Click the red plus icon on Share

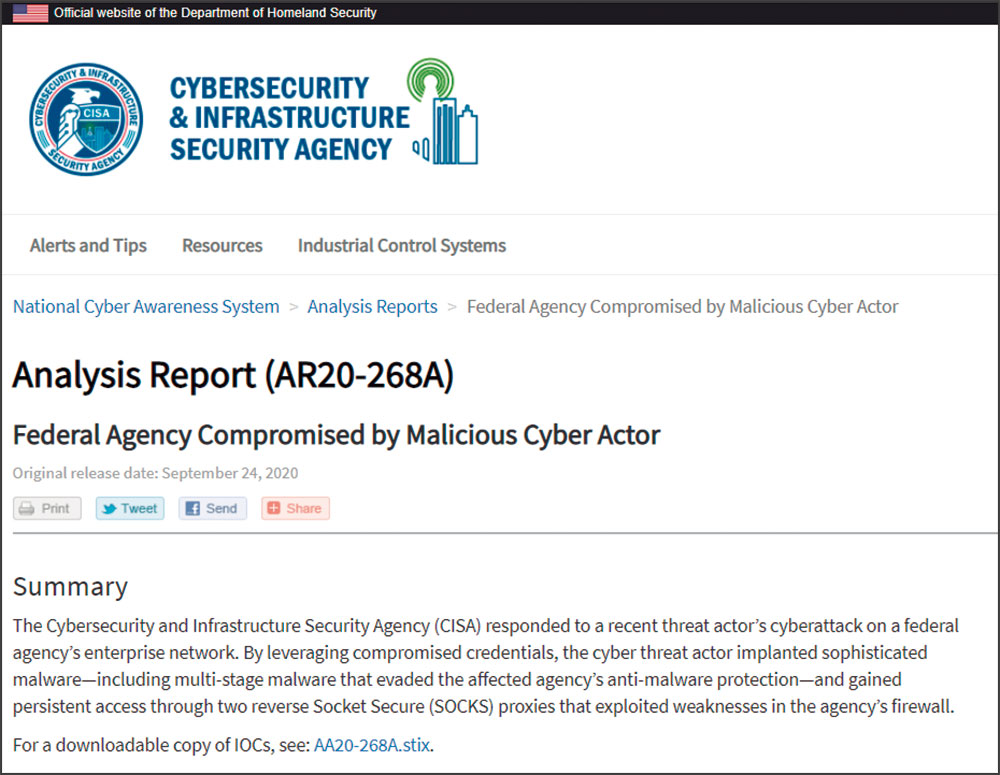(274, 508)
